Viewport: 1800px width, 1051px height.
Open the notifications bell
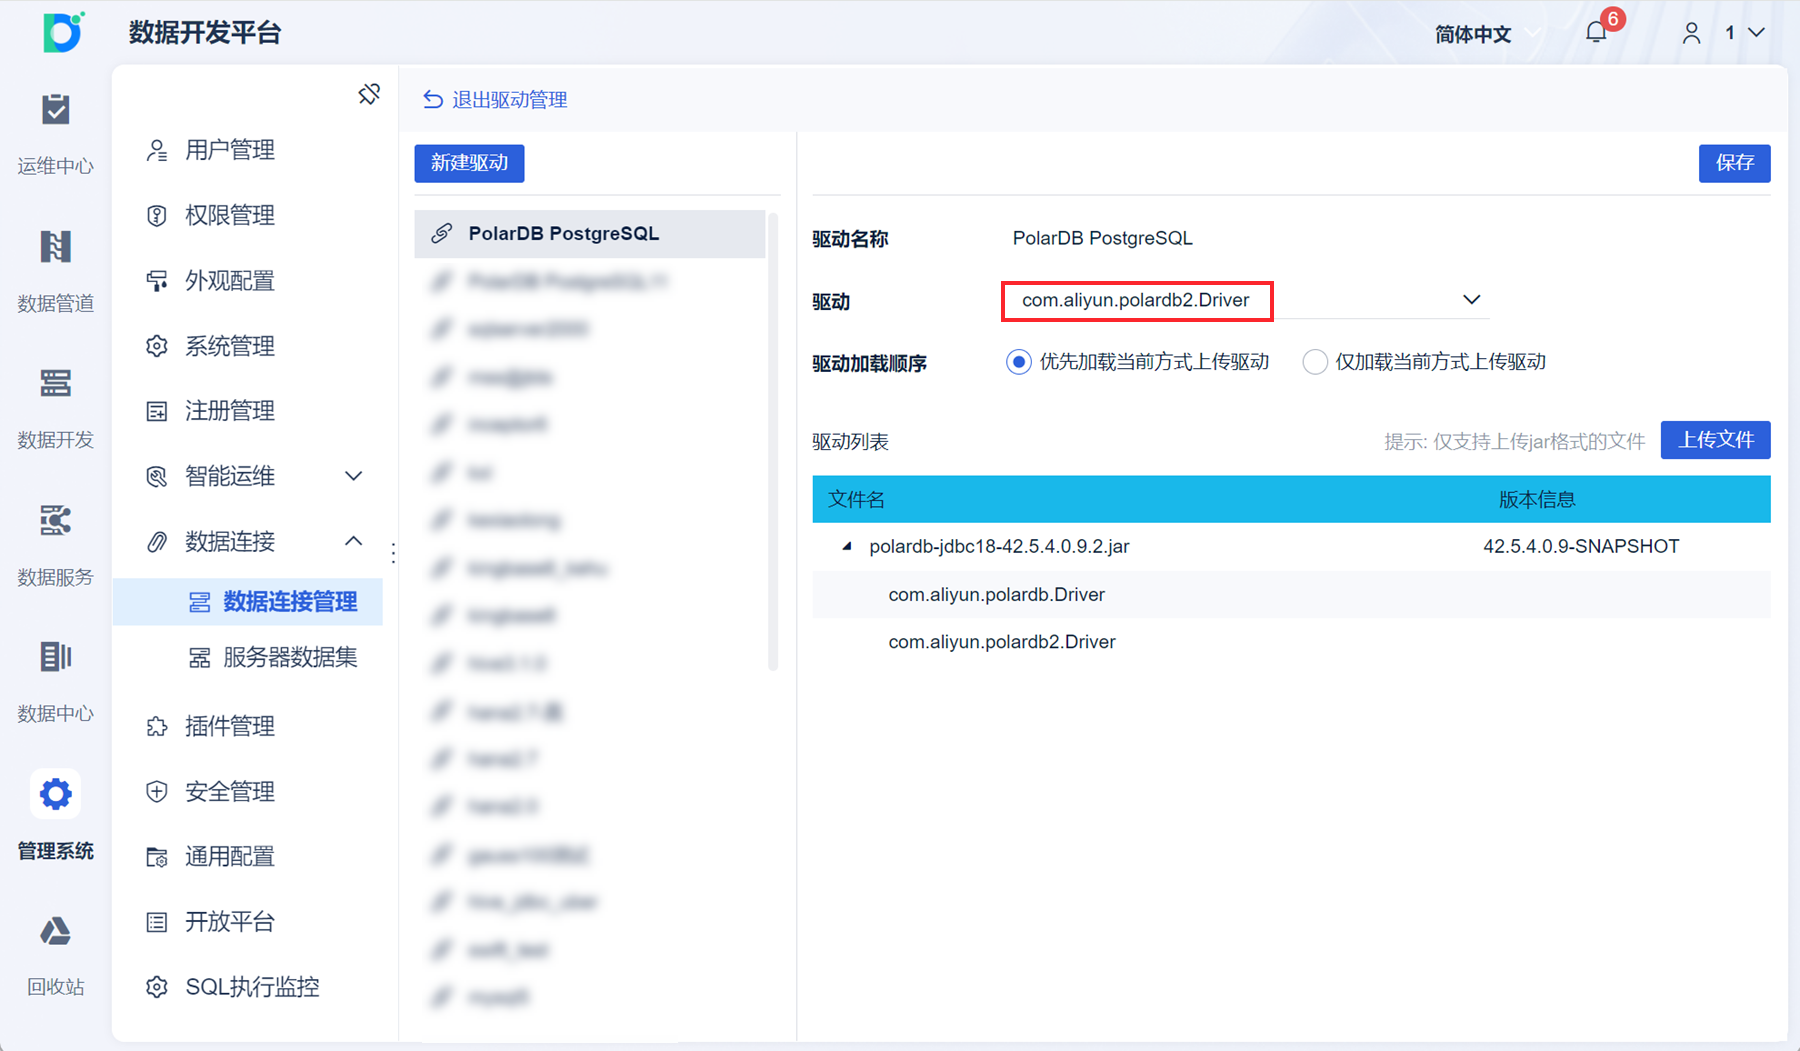click(1596, 33)
